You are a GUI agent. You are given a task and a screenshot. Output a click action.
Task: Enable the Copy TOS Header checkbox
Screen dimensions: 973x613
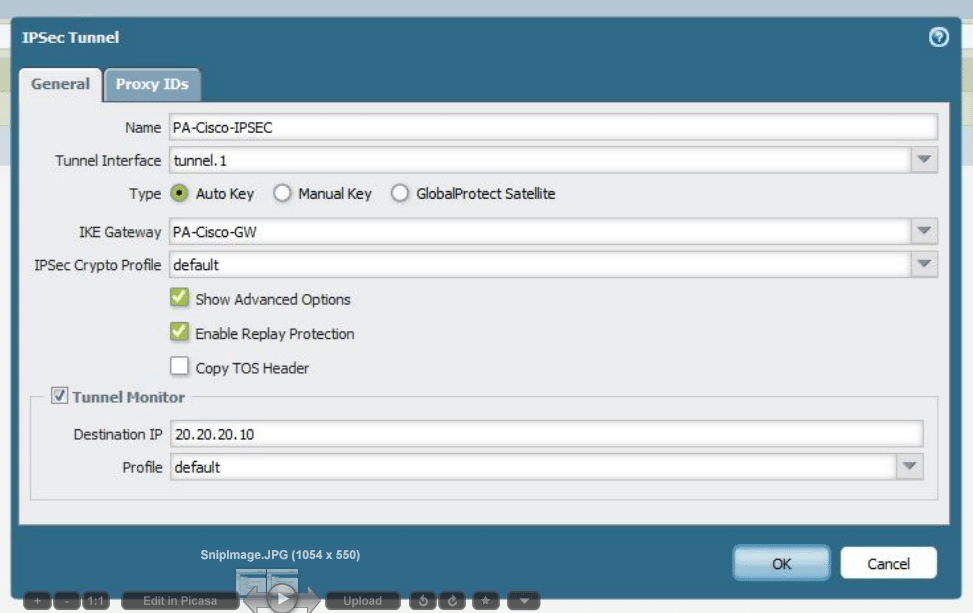click(180, 367)
